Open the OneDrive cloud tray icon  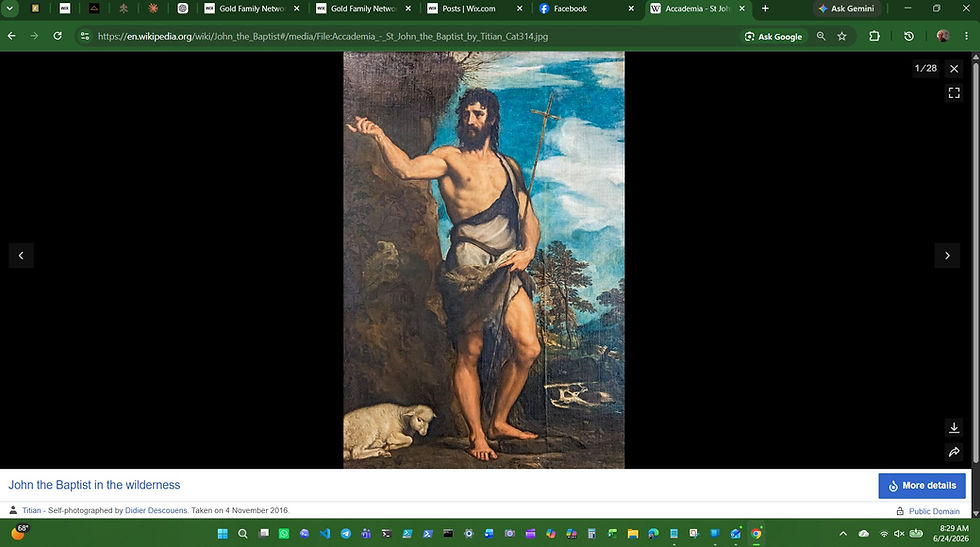(864, 534)
